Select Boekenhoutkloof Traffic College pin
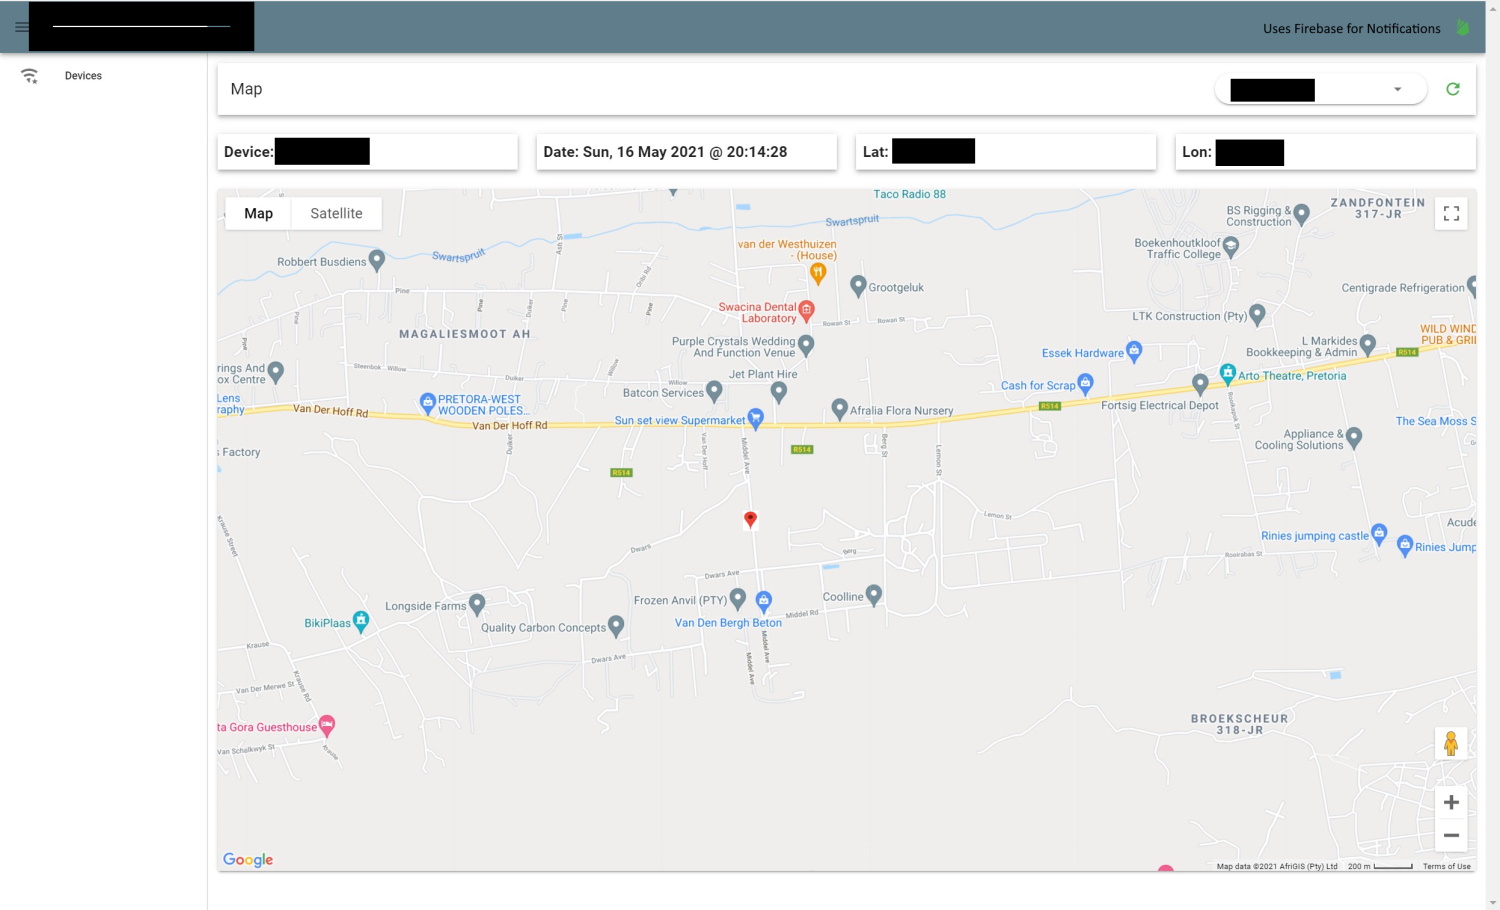 1231,248
